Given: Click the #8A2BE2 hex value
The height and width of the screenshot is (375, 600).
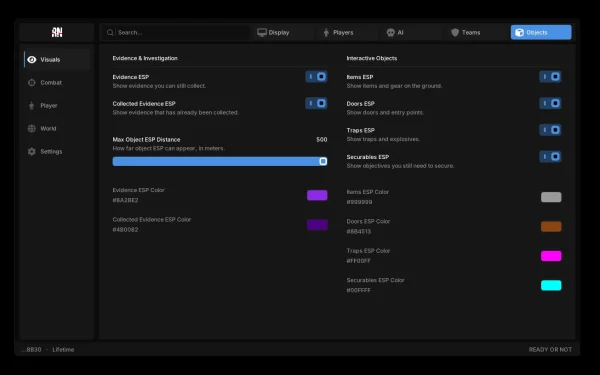Looking at the screenshot, I should pyautogui.click(x=126, y=200).
